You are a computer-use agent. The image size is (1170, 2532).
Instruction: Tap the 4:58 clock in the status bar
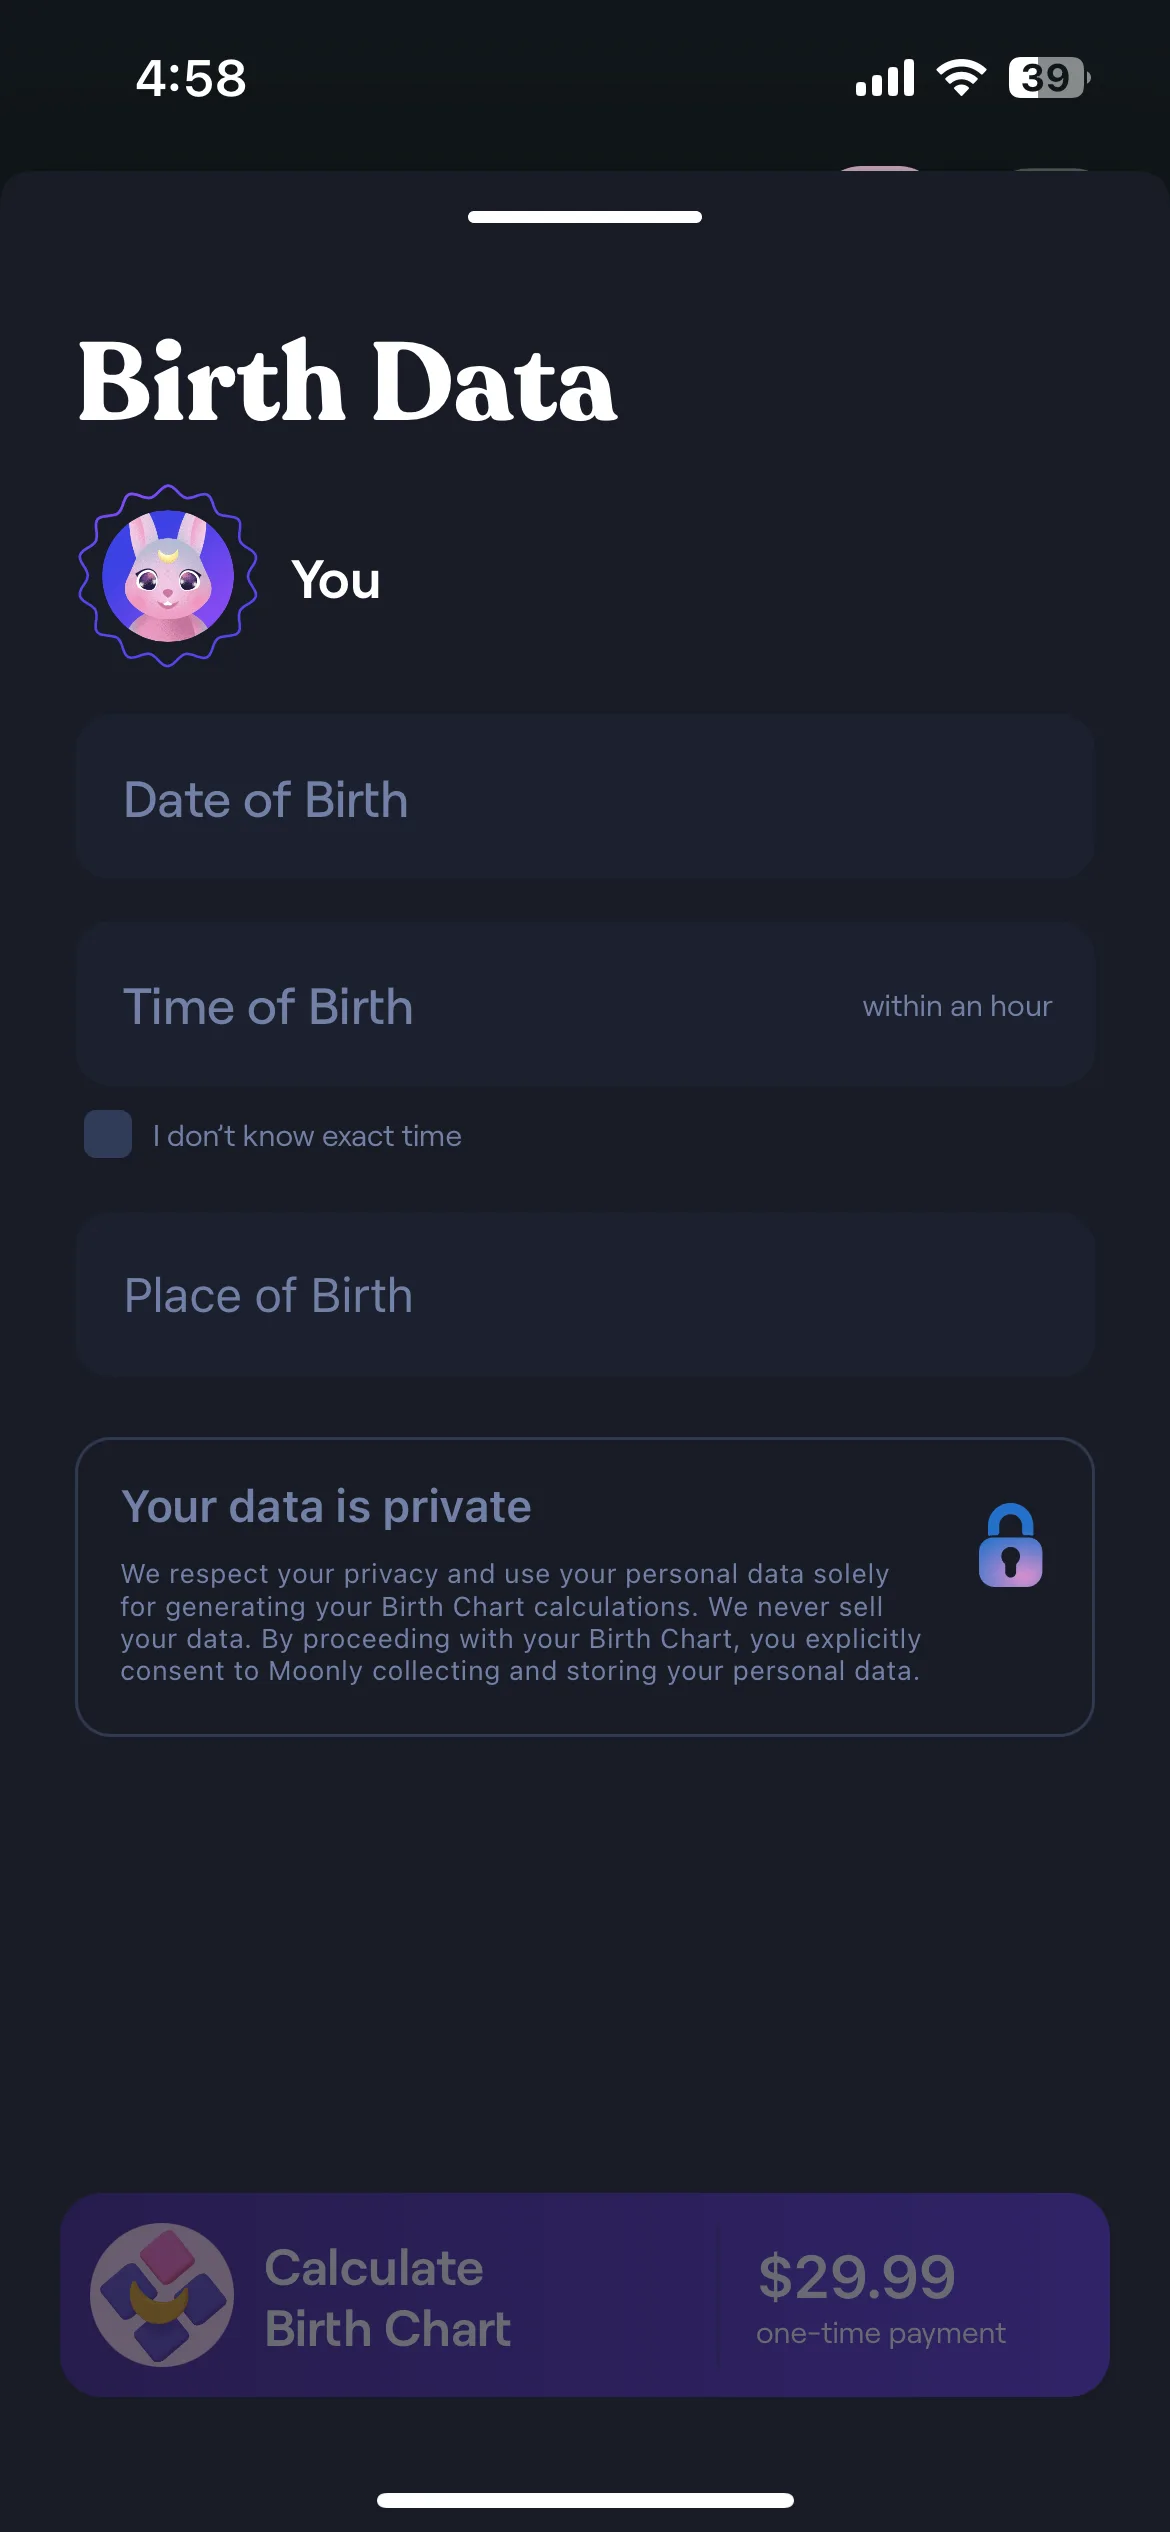pos(191,78)
